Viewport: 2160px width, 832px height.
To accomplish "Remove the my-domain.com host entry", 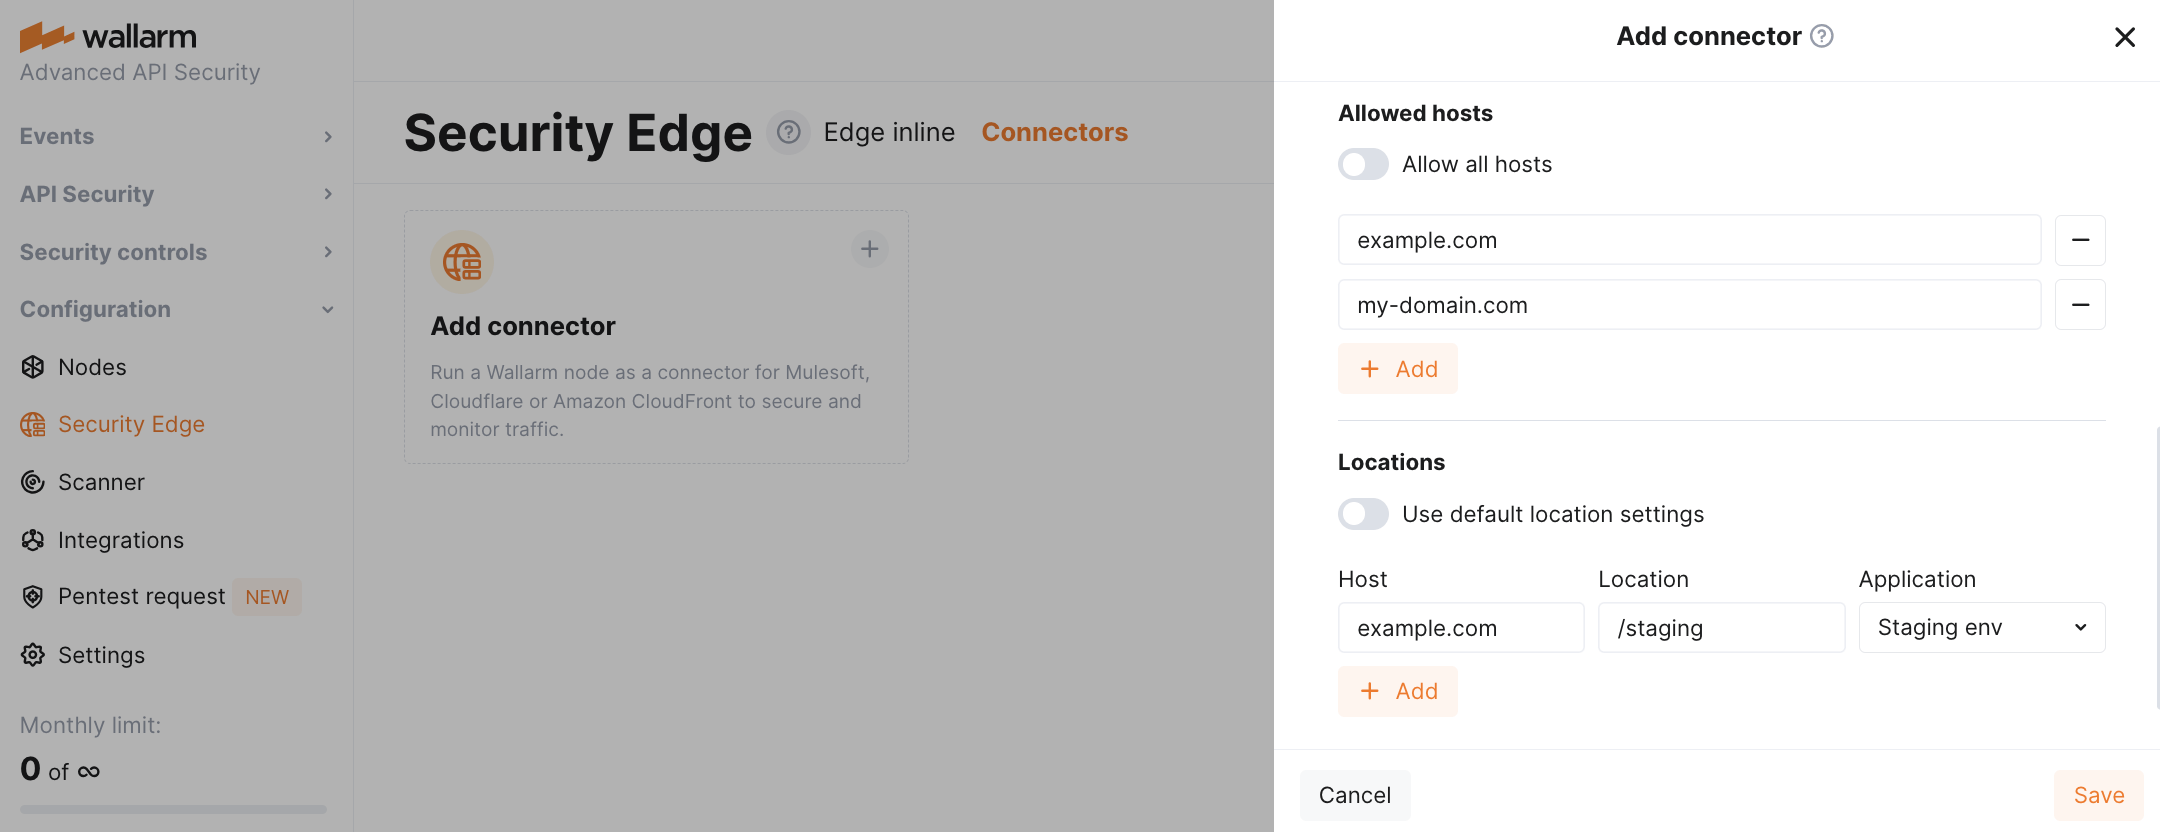I will point(2080,305).
